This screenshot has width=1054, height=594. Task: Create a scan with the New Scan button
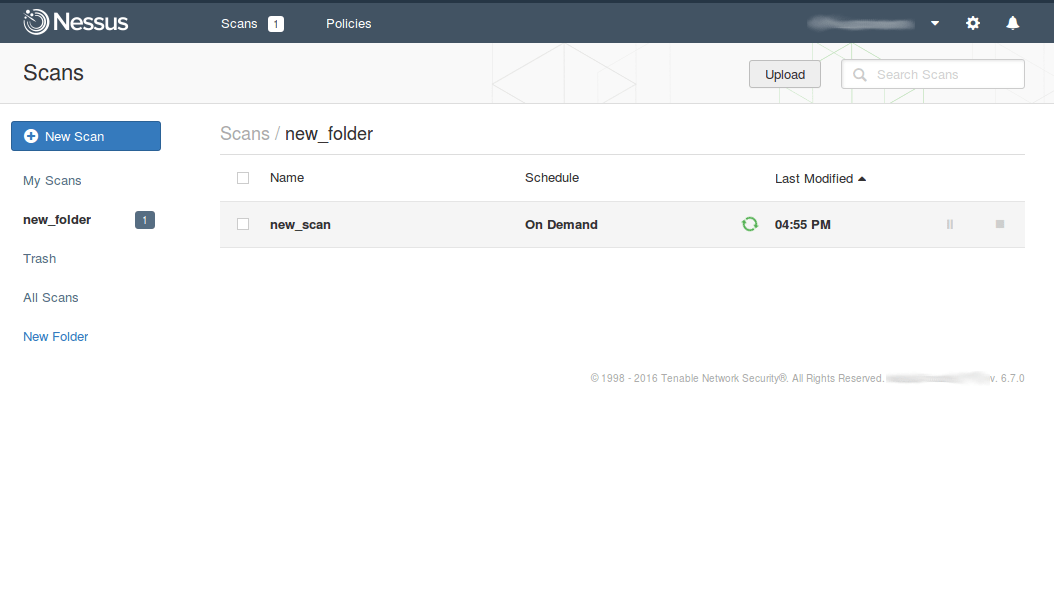[x=85, y=136]
